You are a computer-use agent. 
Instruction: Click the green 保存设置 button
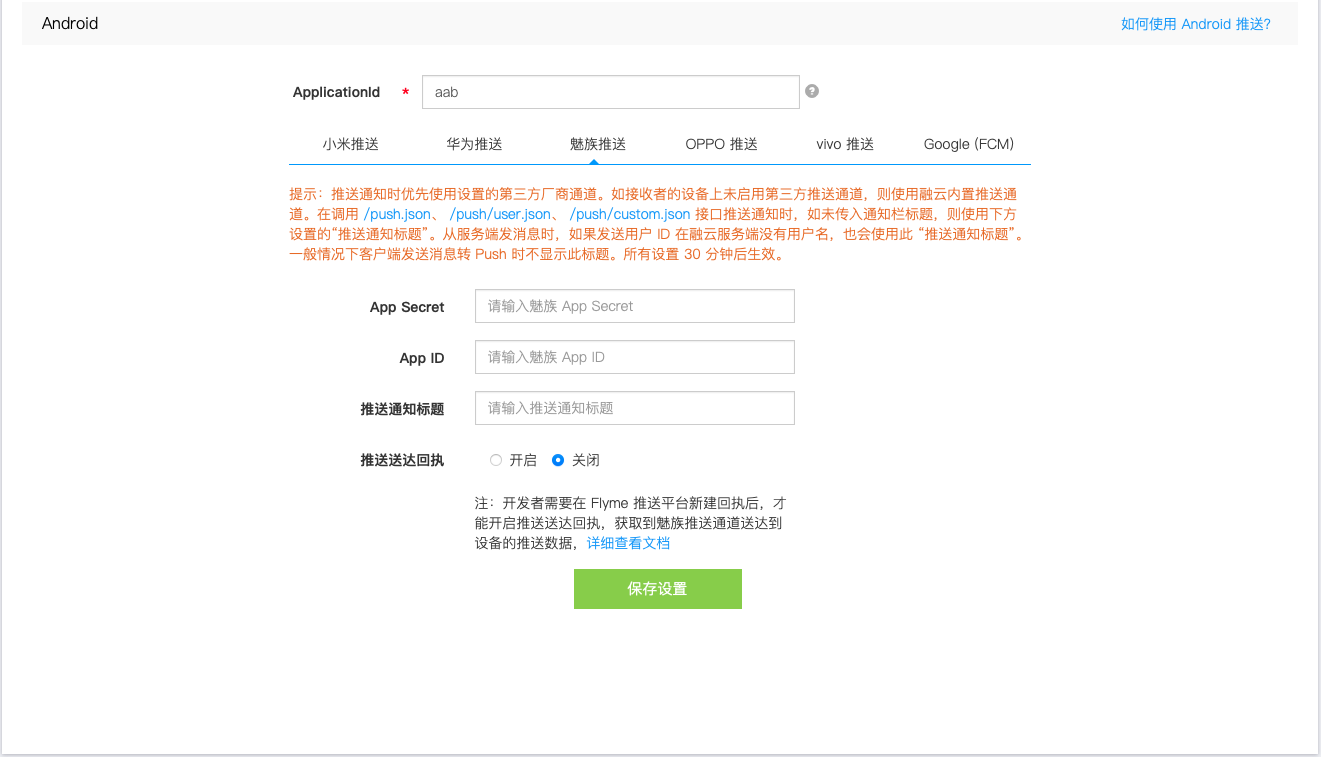(x=658, y=589)
